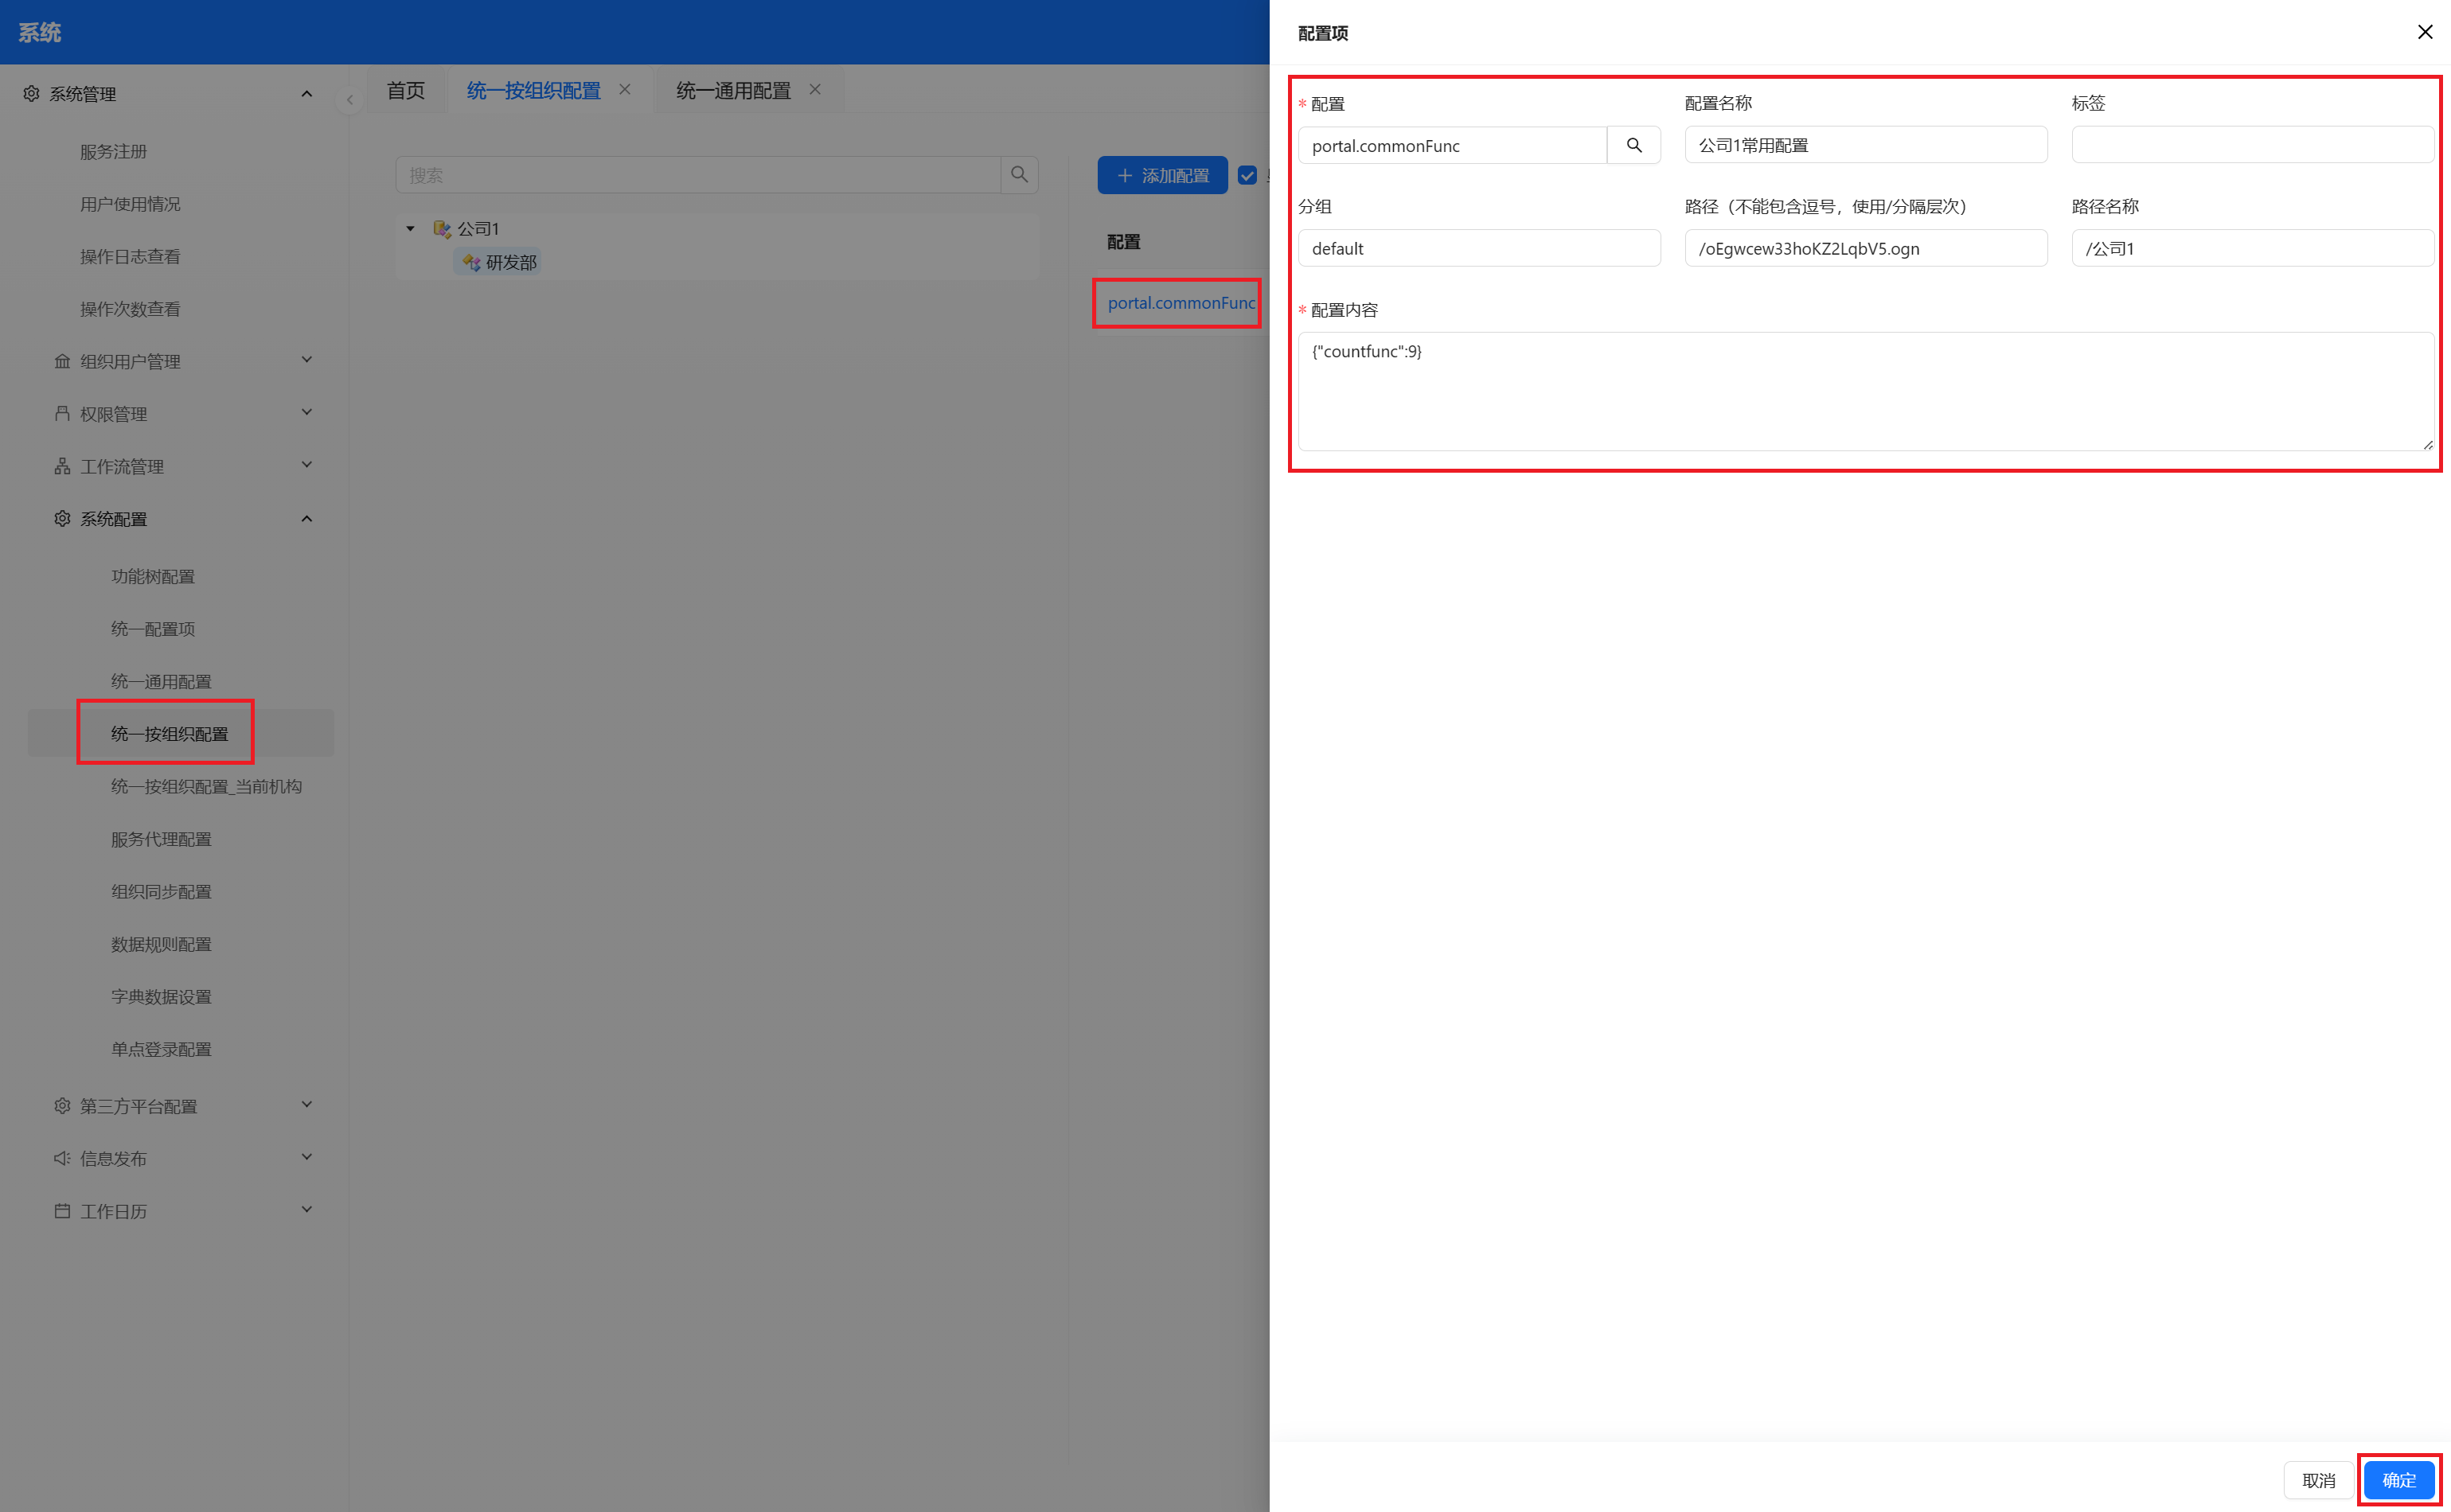Click the search icon beside portal.commonFunc field

tap(1633, 145)
